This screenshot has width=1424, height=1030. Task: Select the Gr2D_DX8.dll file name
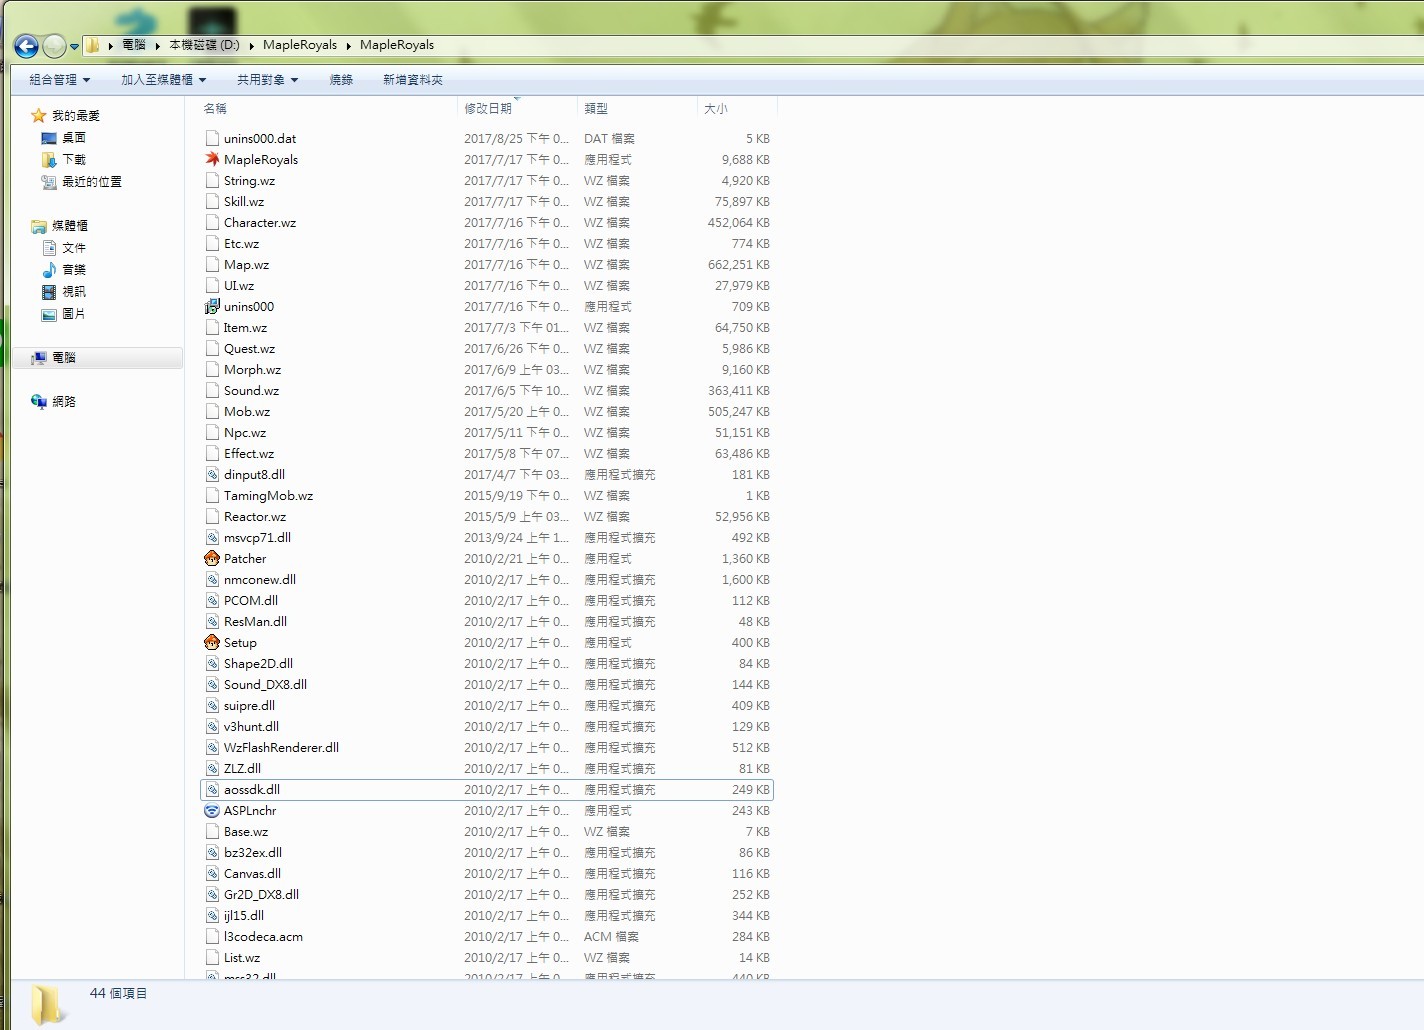tap(261, 894)
